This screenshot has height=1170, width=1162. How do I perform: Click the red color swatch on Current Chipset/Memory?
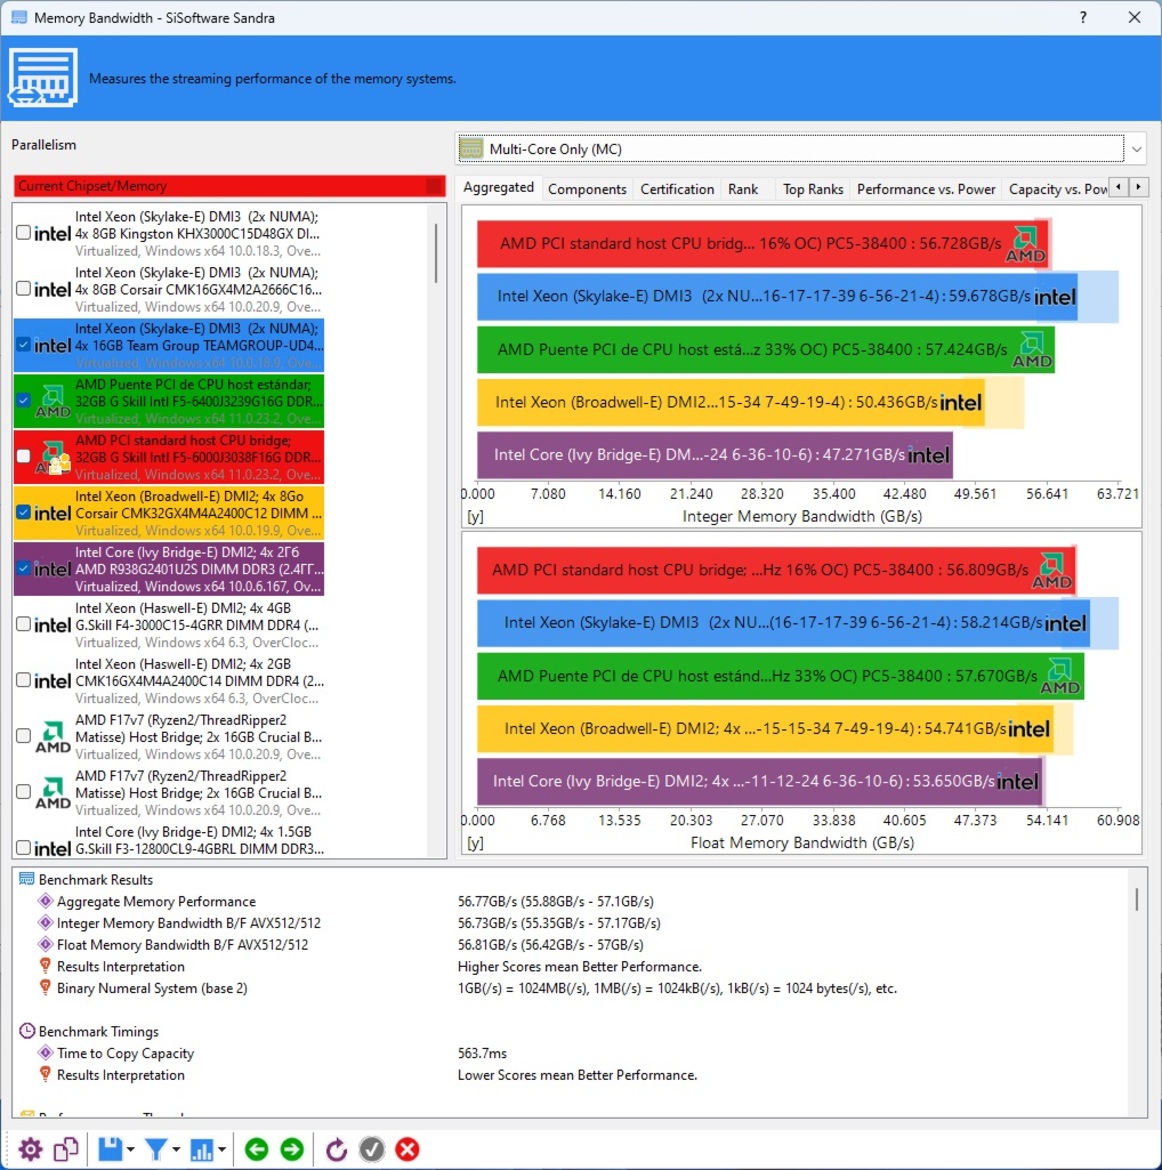[434, 186]
